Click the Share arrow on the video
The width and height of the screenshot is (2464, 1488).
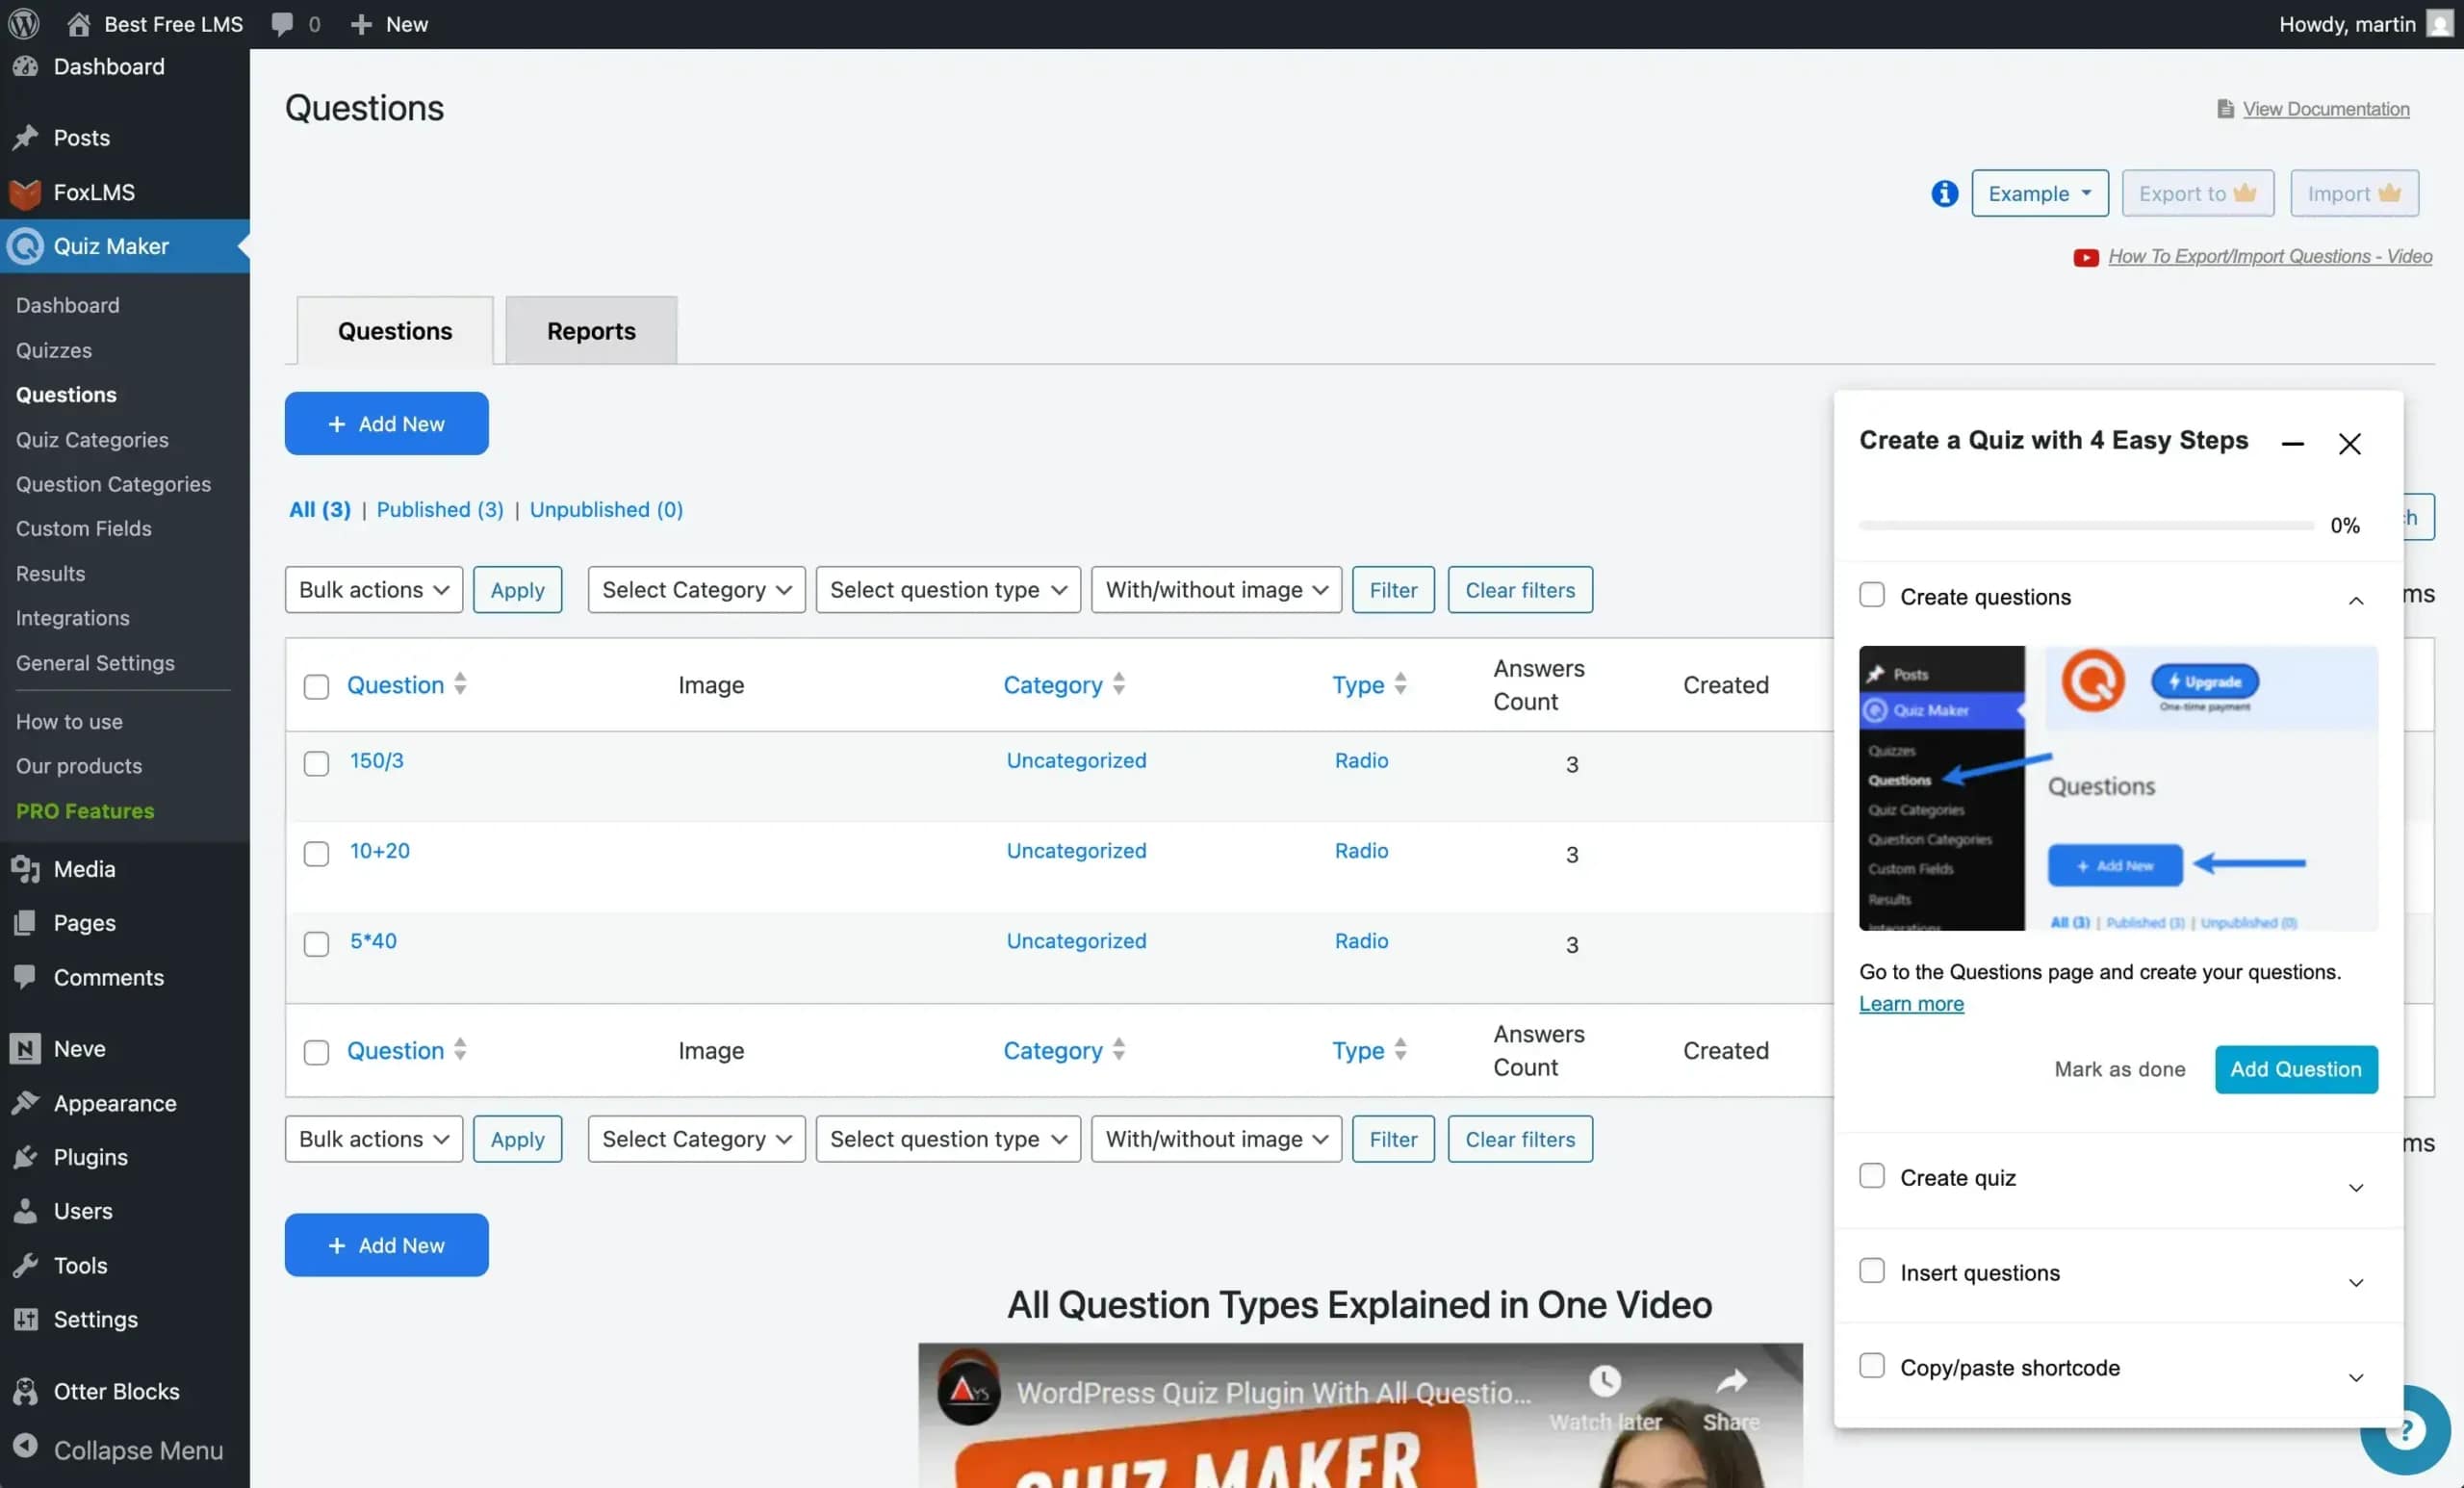pos(1731,1382)
